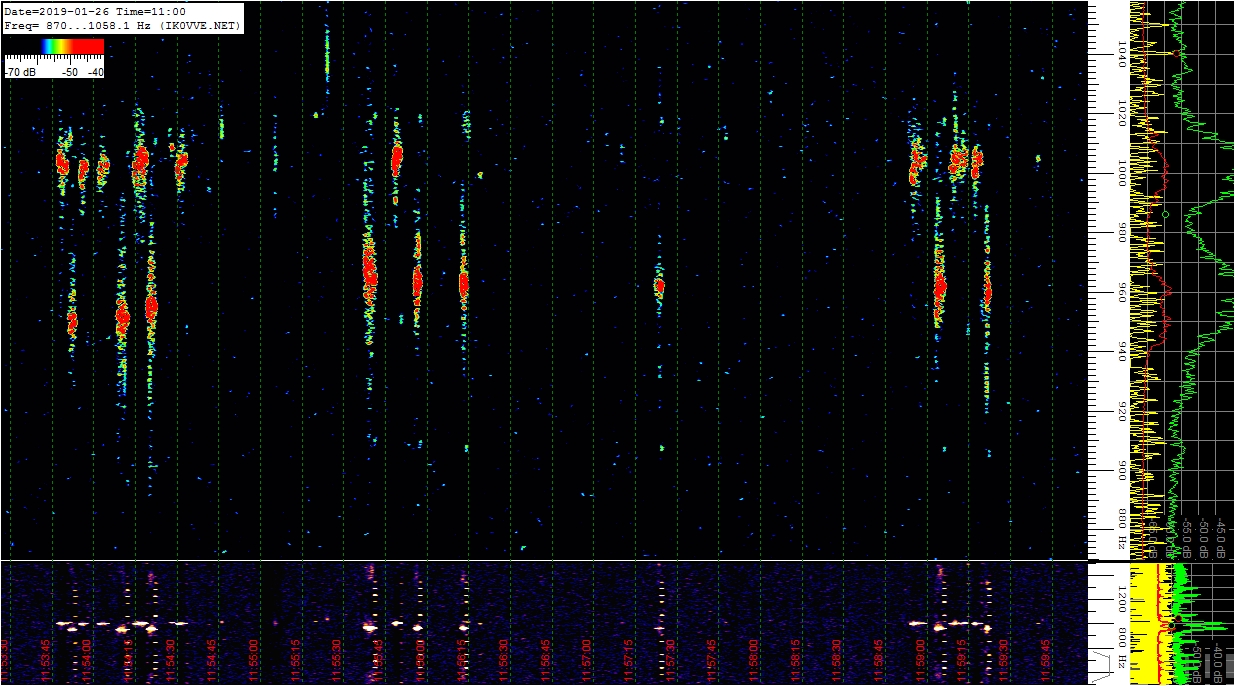
Task: Click the 1020 frequency axis label
Action: [x=1122, y=113]
